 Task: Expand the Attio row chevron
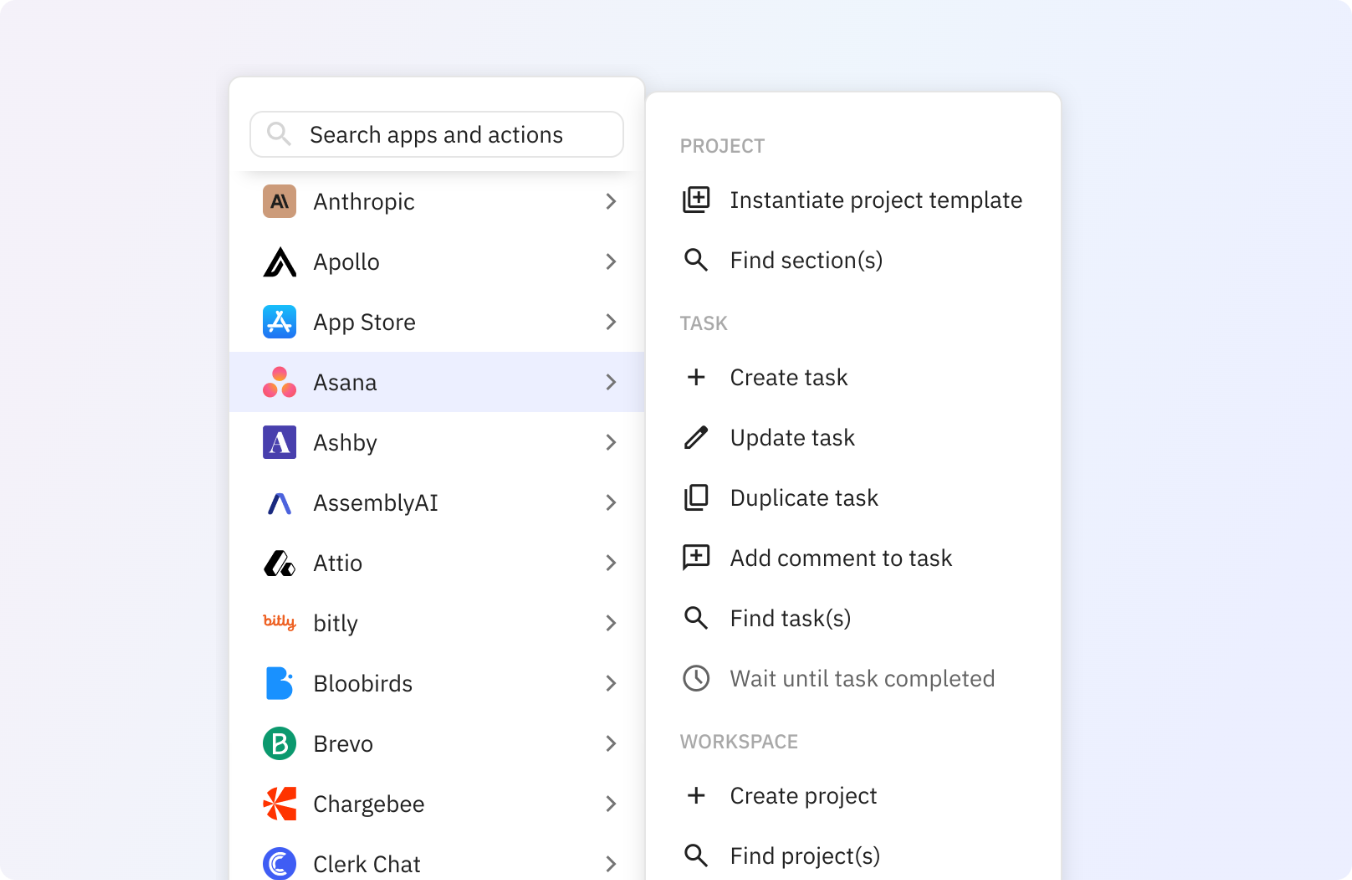click(611, 563)
